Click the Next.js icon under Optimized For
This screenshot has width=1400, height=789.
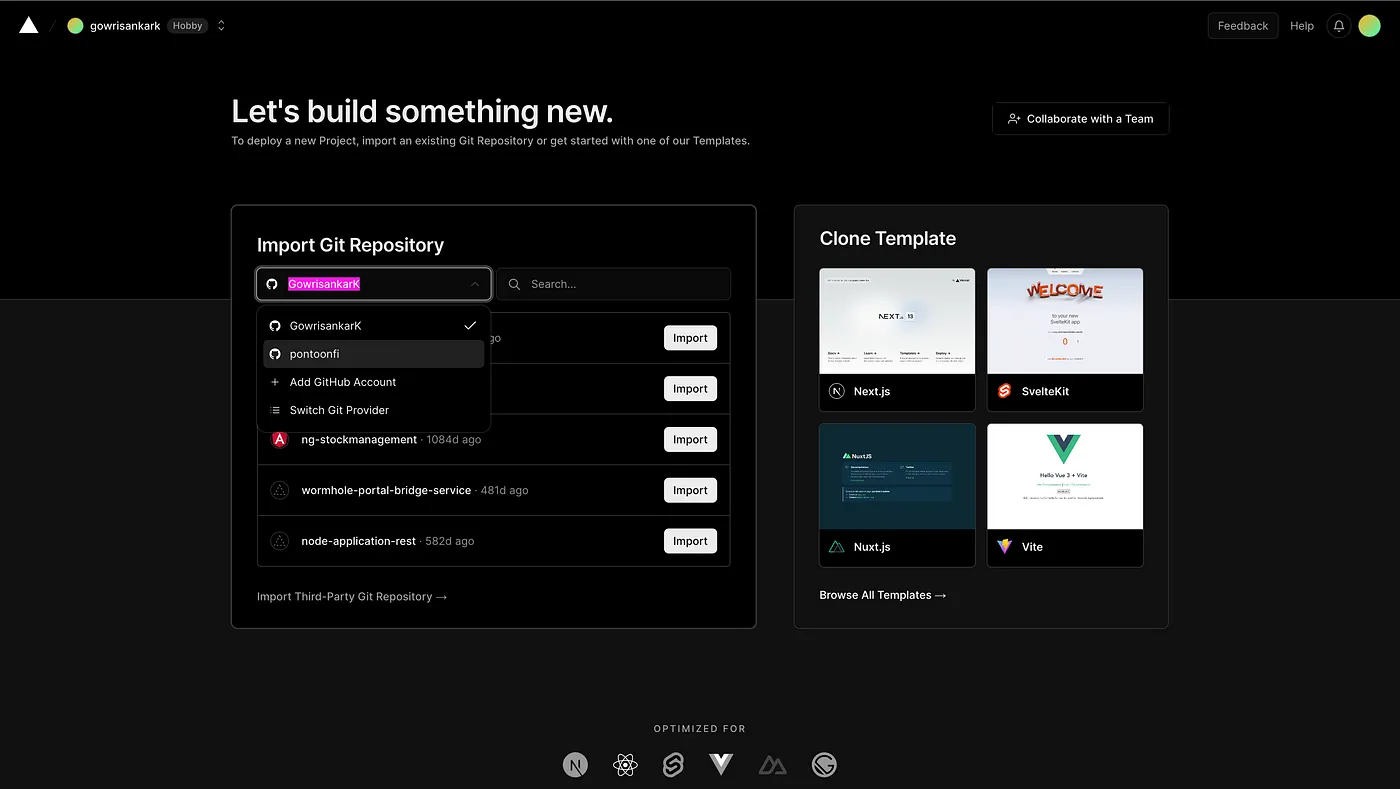tap(575, 765)
